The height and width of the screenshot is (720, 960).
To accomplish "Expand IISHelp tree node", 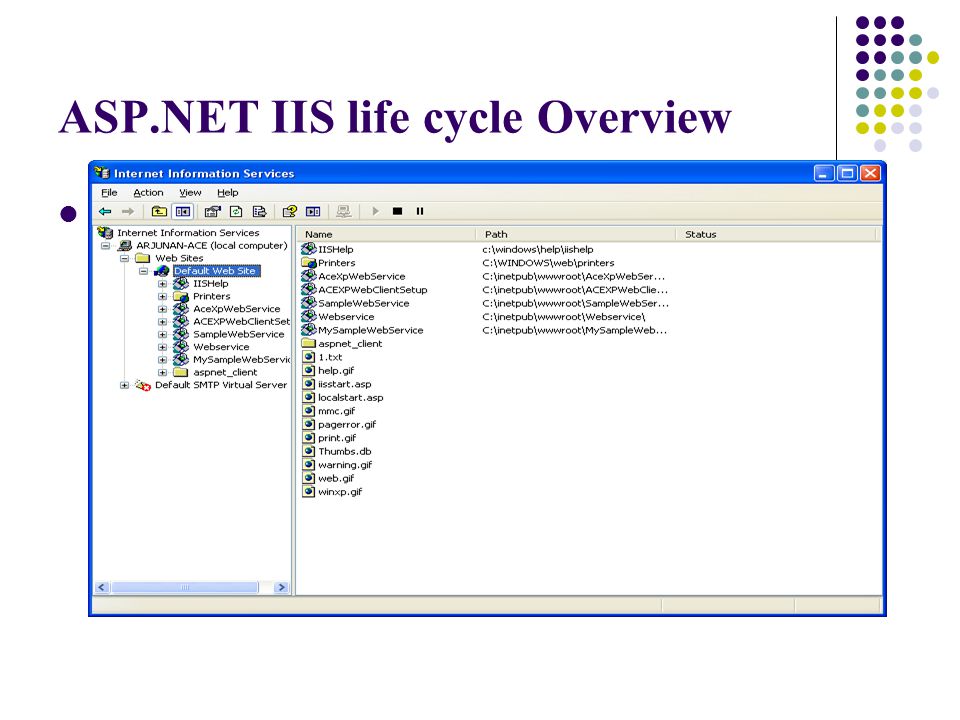I will coord(162,284).
